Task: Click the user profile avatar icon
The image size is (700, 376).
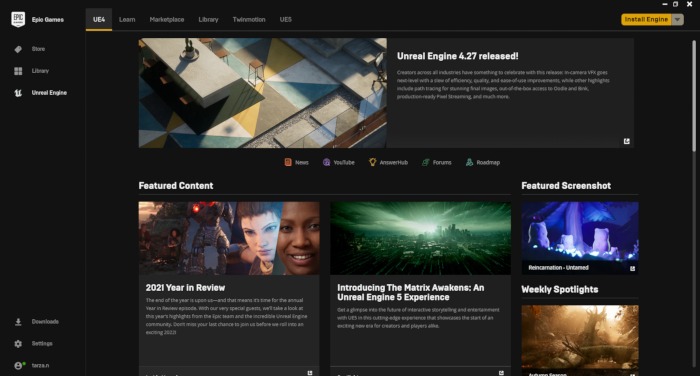Action: click(x=18, y=366)
